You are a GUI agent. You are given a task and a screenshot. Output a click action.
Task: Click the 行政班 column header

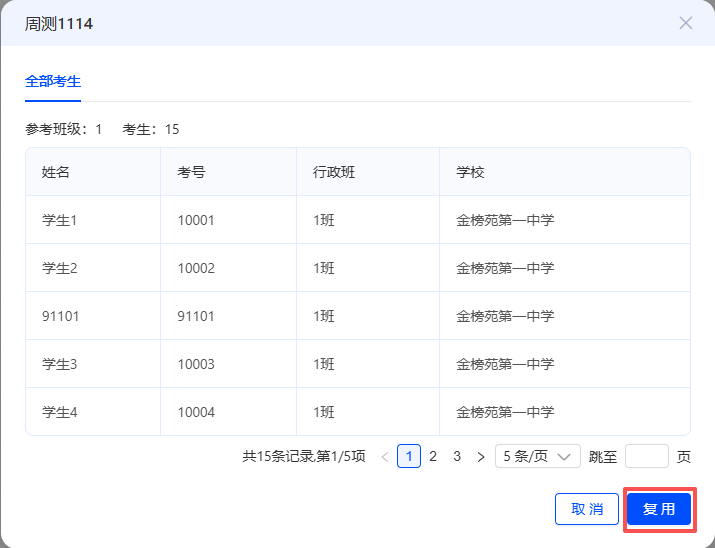coord(334,172)
